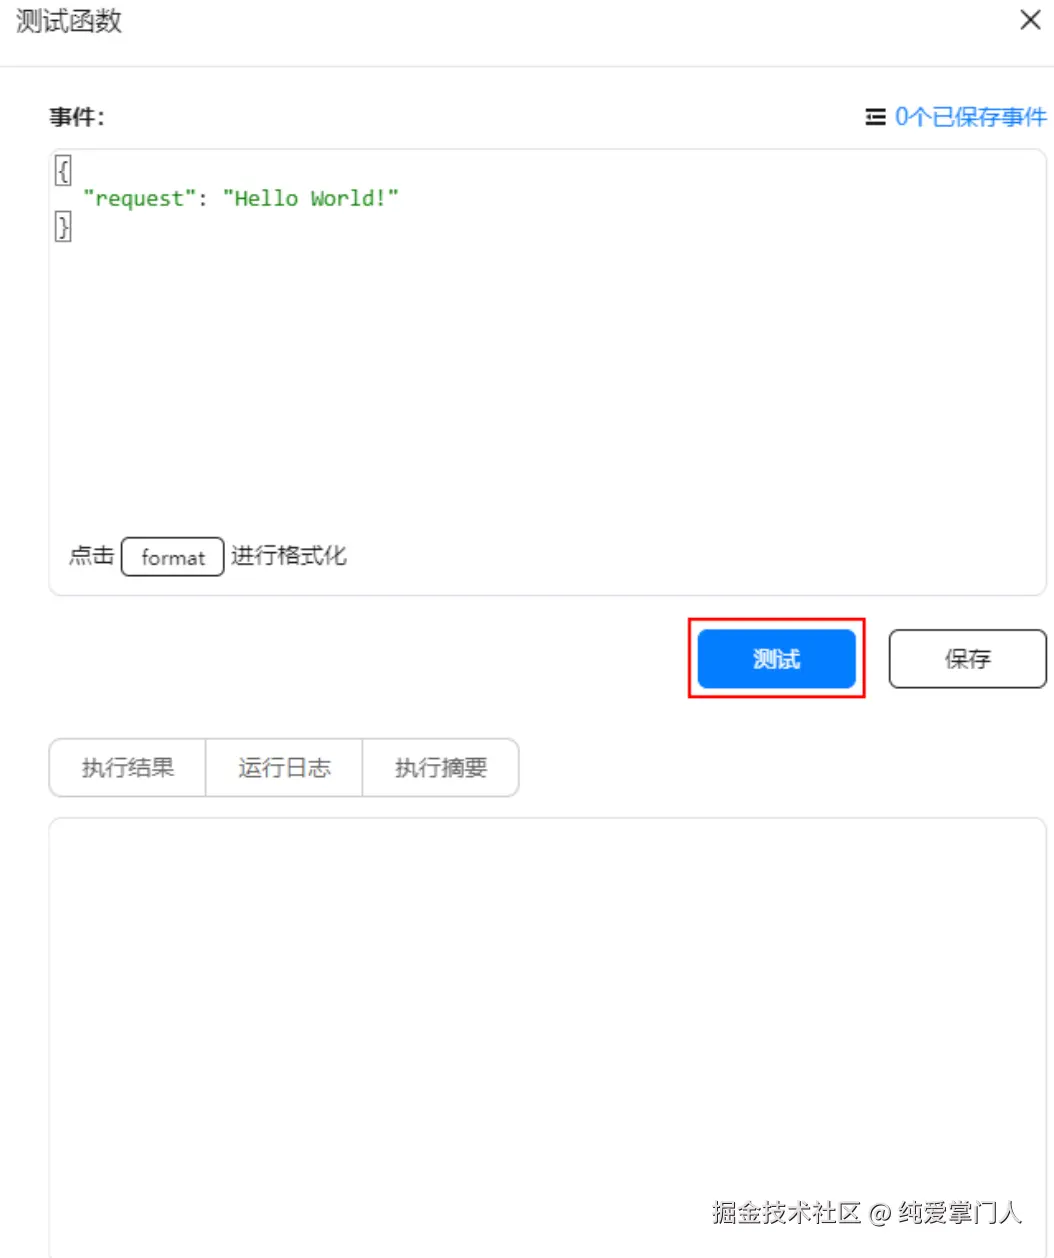Click the 事件: label
1054x1258 pixels.
[77, 117]
